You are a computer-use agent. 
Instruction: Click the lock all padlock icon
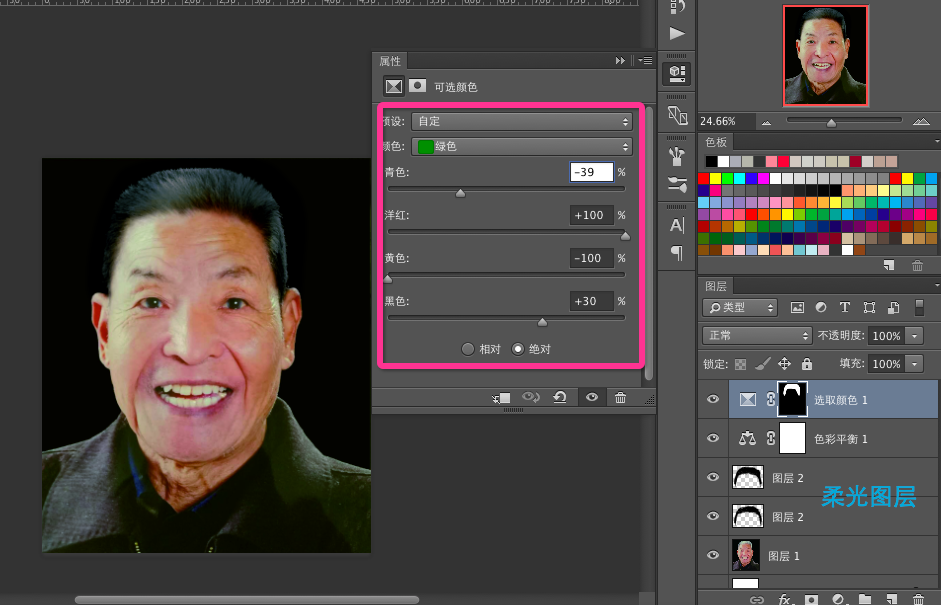click(807, 364)
